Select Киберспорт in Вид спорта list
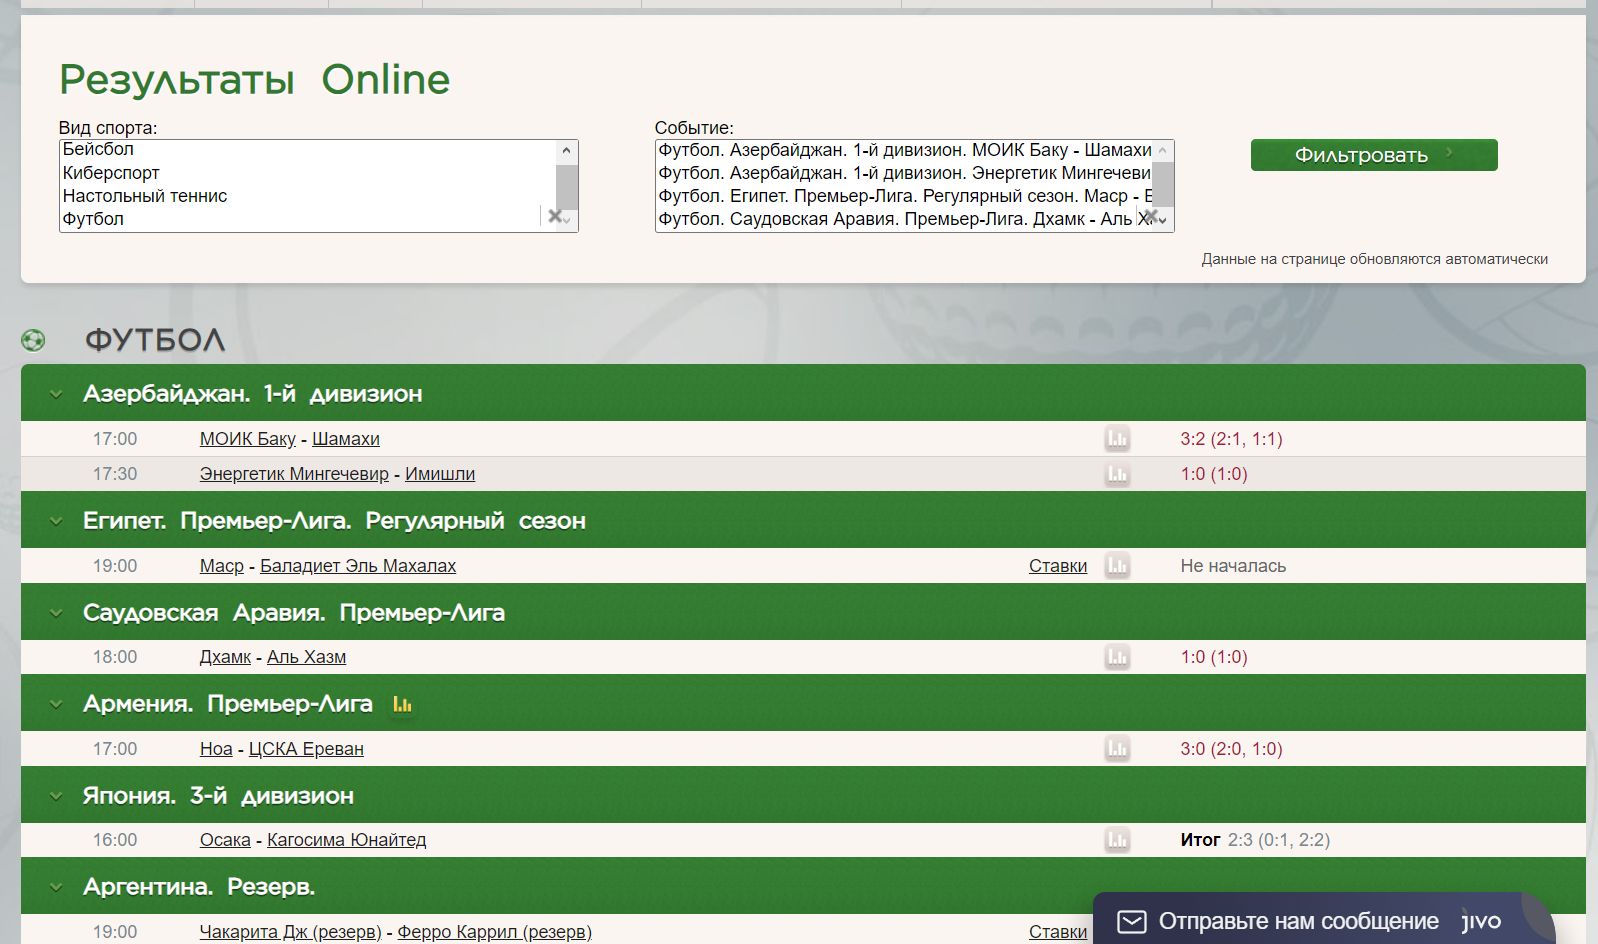The height and width of the screenshot is (944, 1598). (307, 173)
